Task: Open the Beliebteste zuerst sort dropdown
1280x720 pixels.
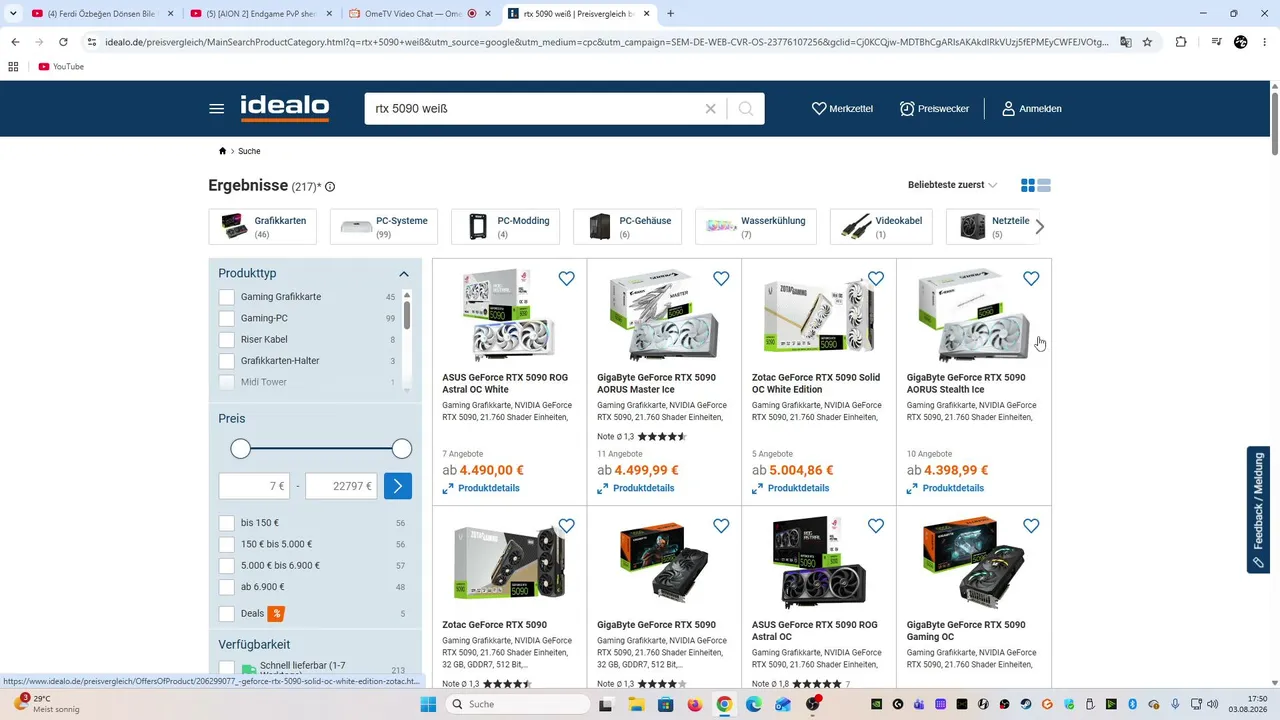Action: coord(952,185)
